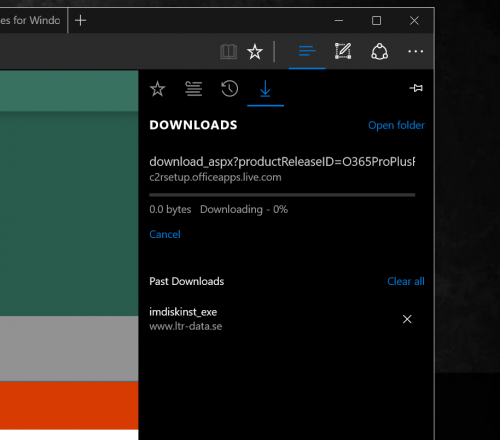Toggle the Hub icon in the toolbar
The image size is (500, 440).
pos(307,51)
